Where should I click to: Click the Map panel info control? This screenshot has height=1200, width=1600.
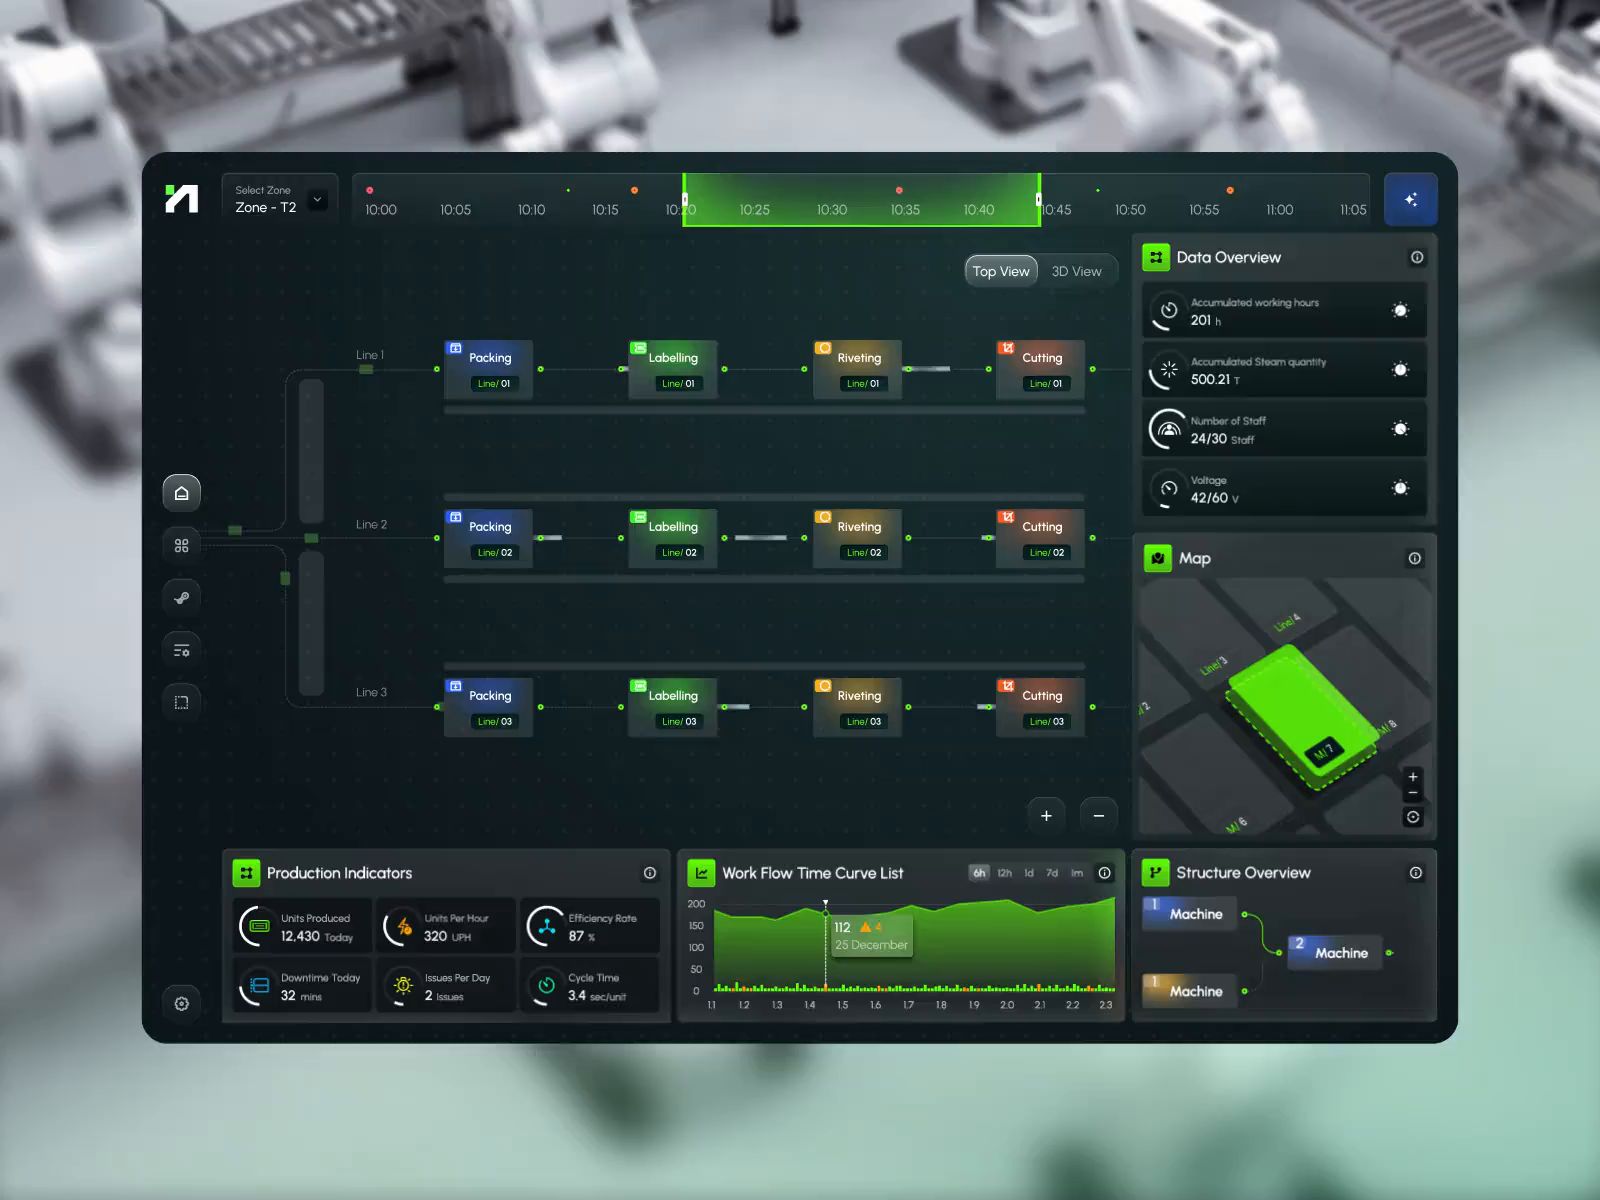point(1413,558)
